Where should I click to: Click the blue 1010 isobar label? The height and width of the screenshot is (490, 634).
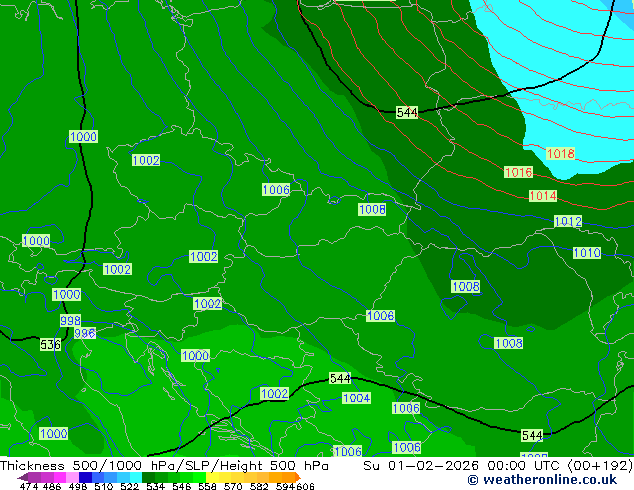(587, 253)
